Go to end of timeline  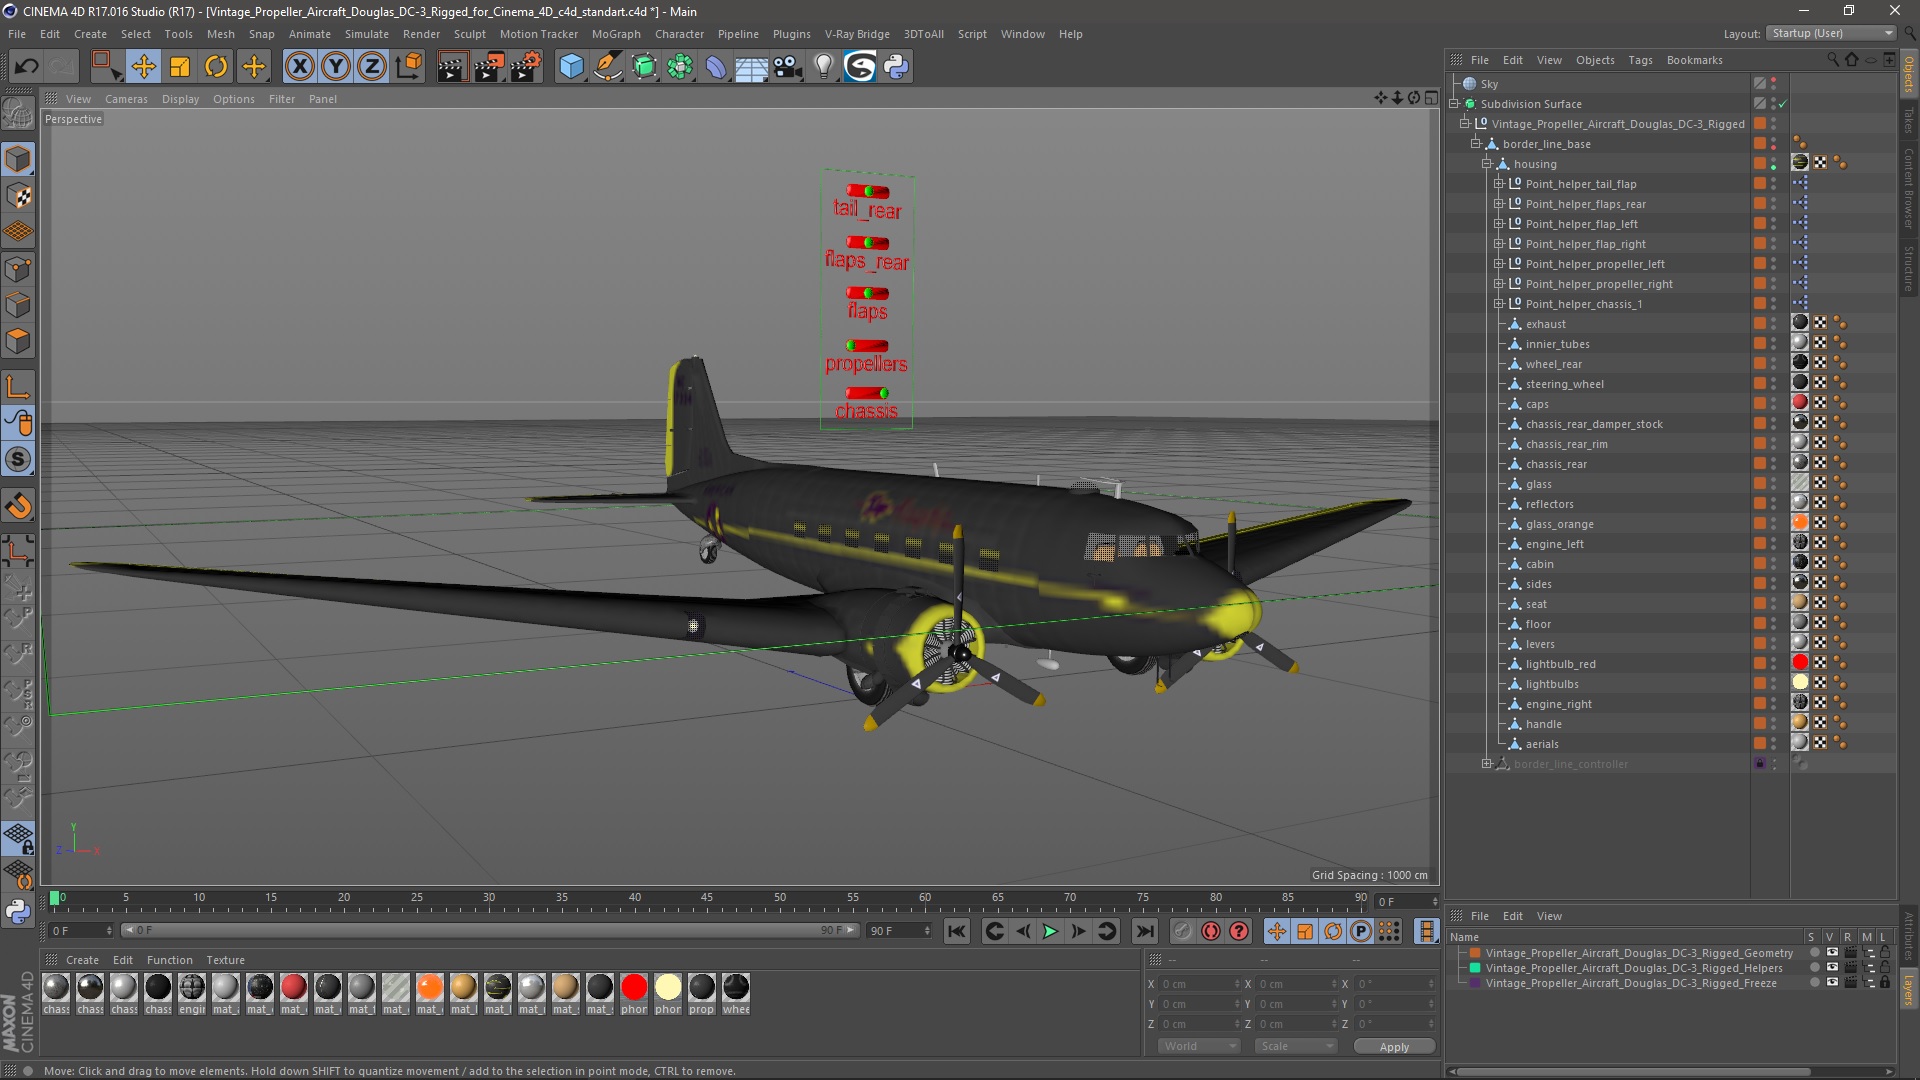1145,931
